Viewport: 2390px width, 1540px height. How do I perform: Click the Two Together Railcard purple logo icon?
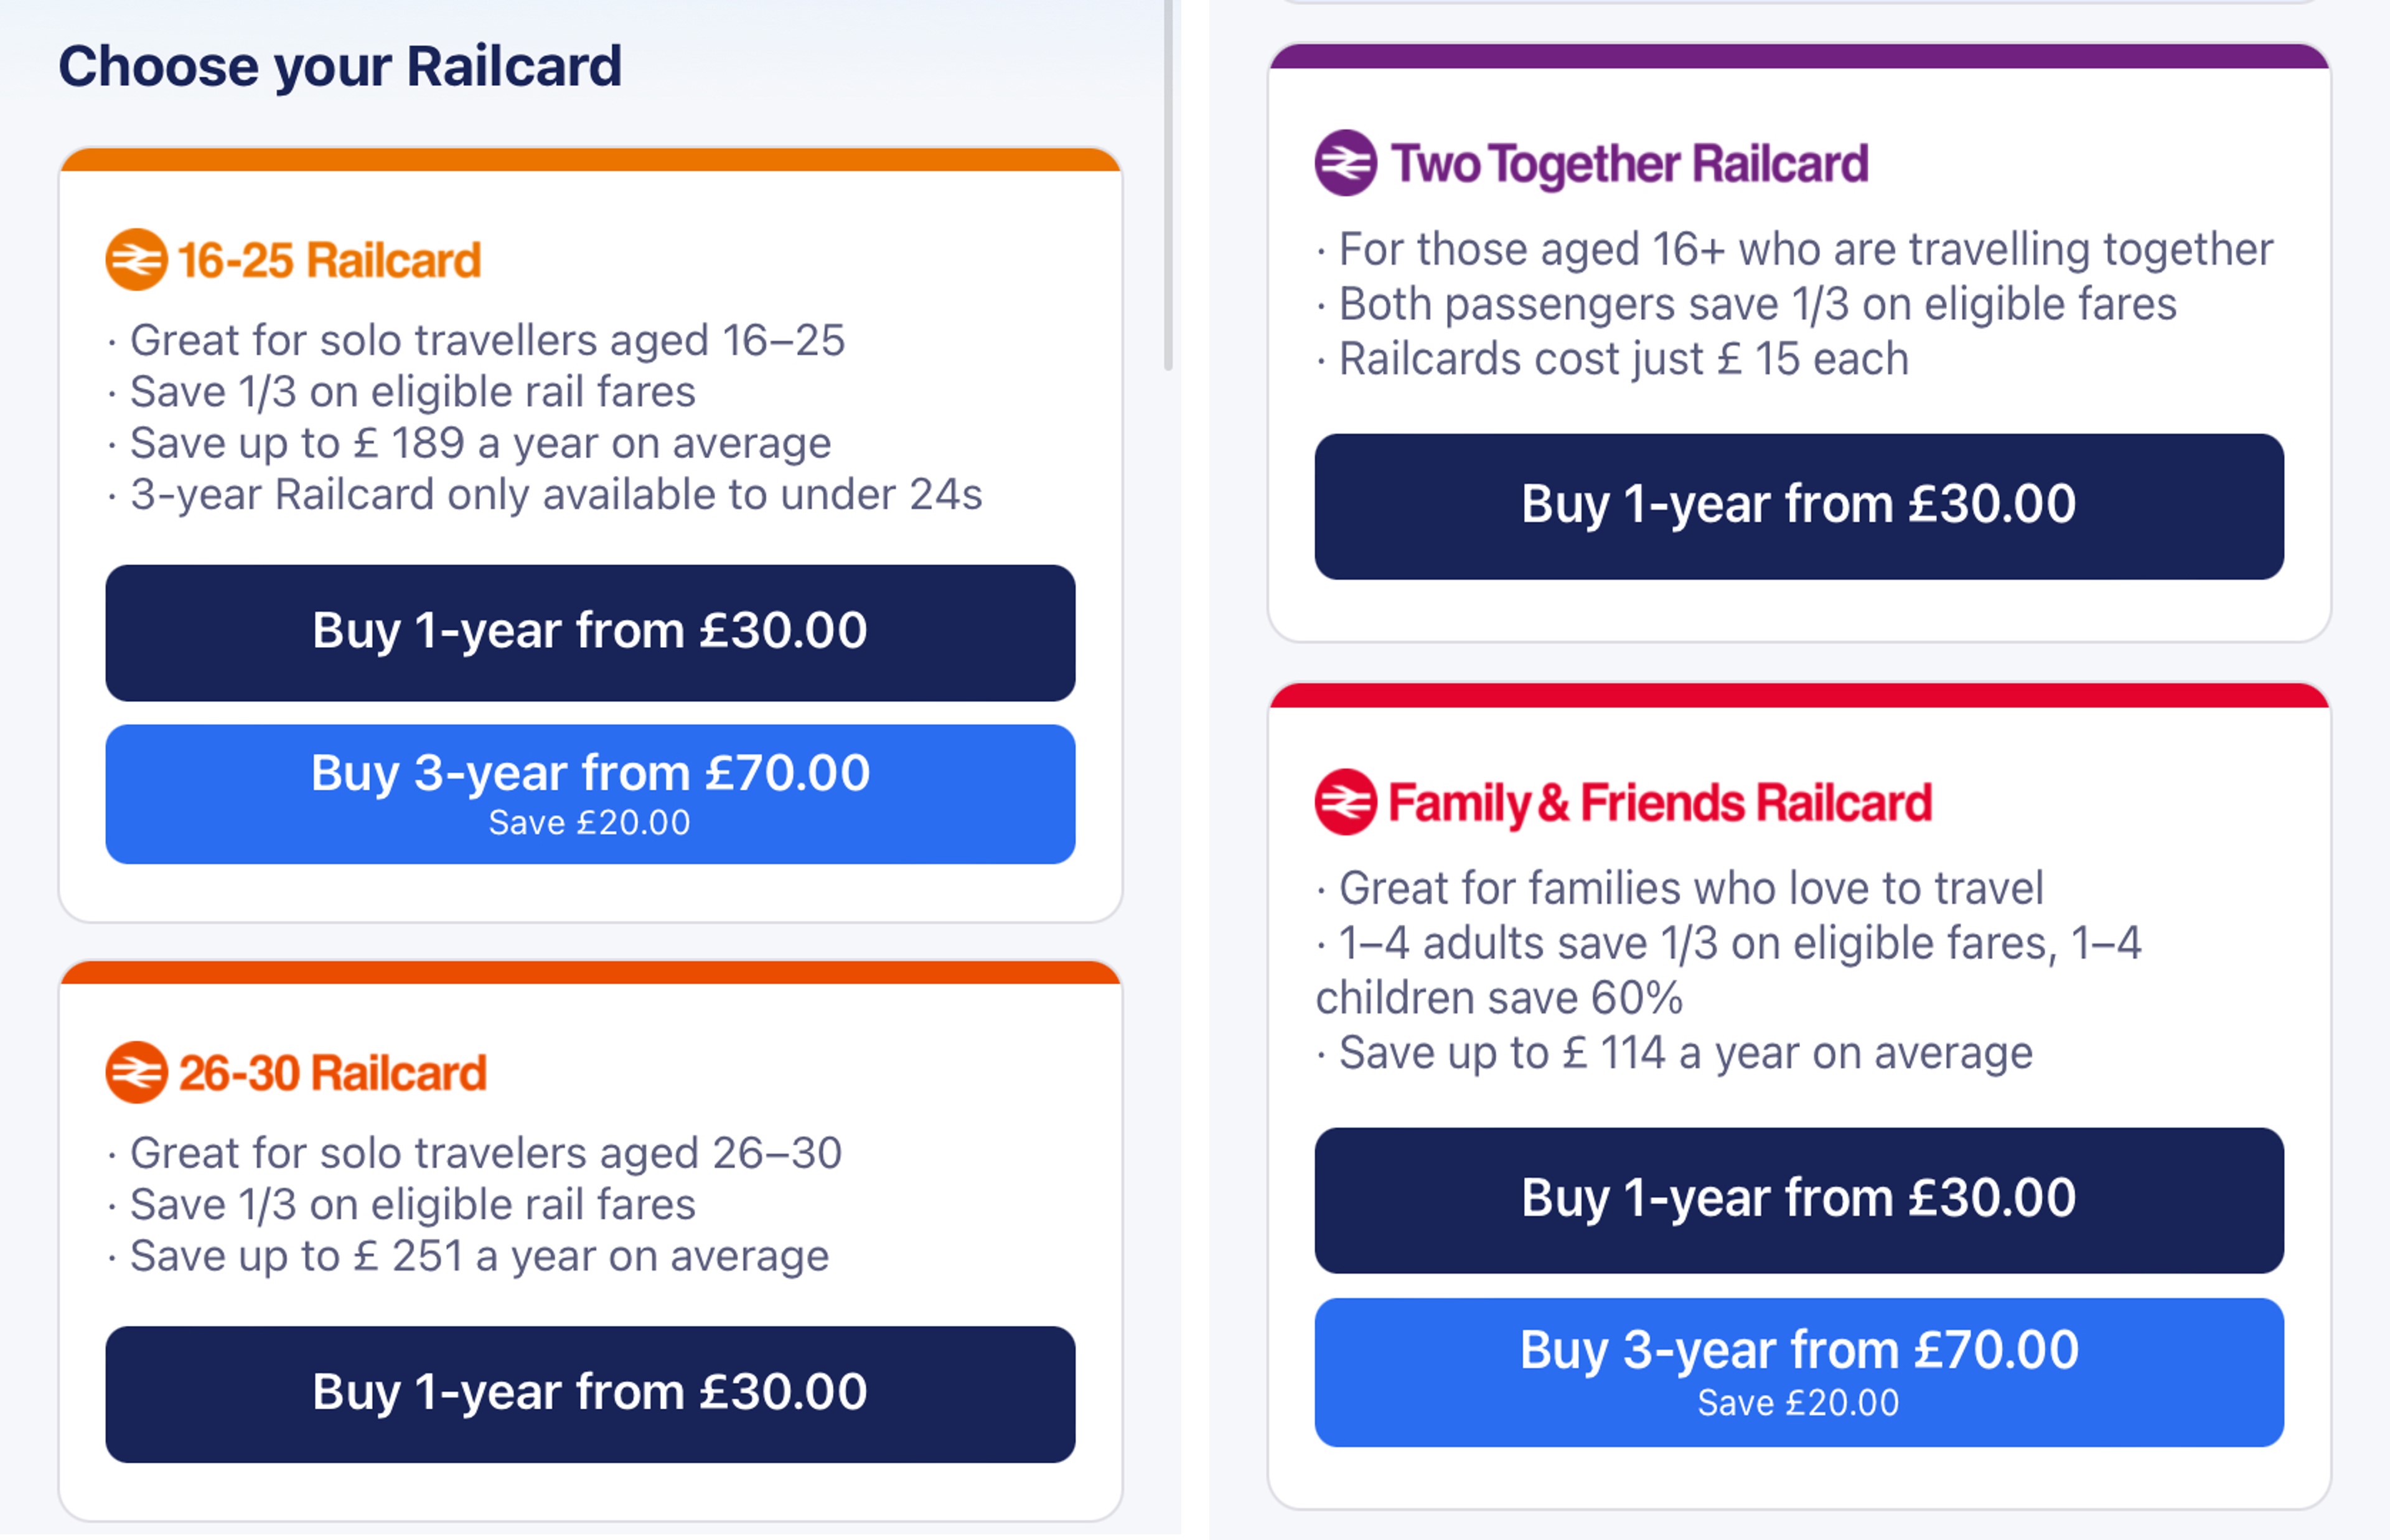pyautogui.click(x=1345, y=163)
